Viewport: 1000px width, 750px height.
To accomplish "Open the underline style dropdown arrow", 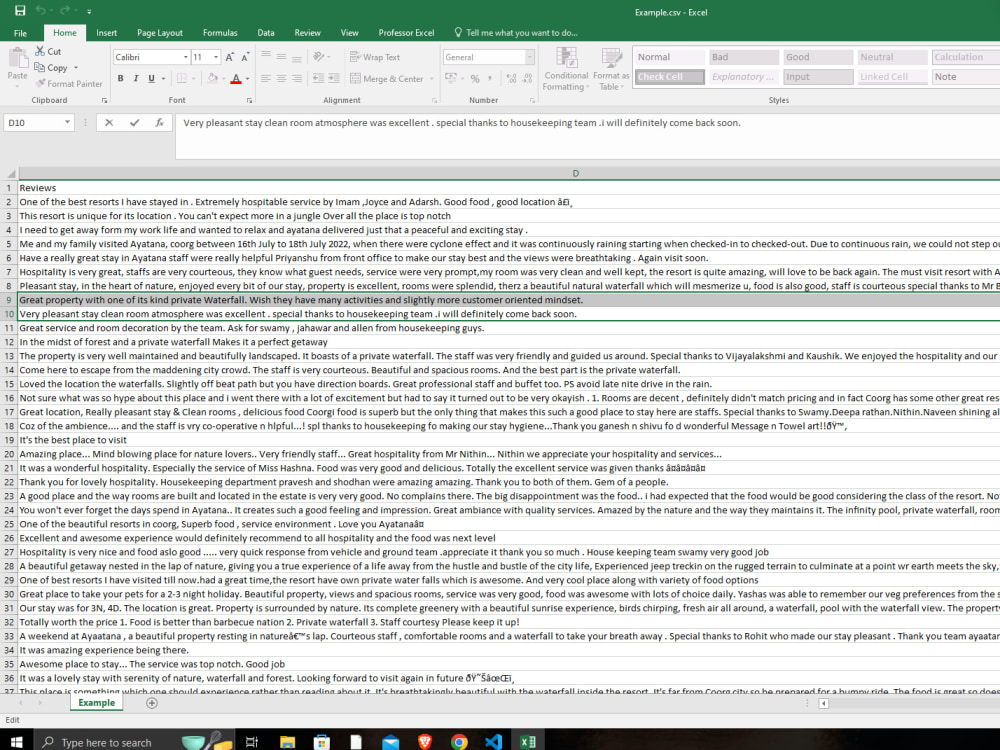I will pos(164,78).
